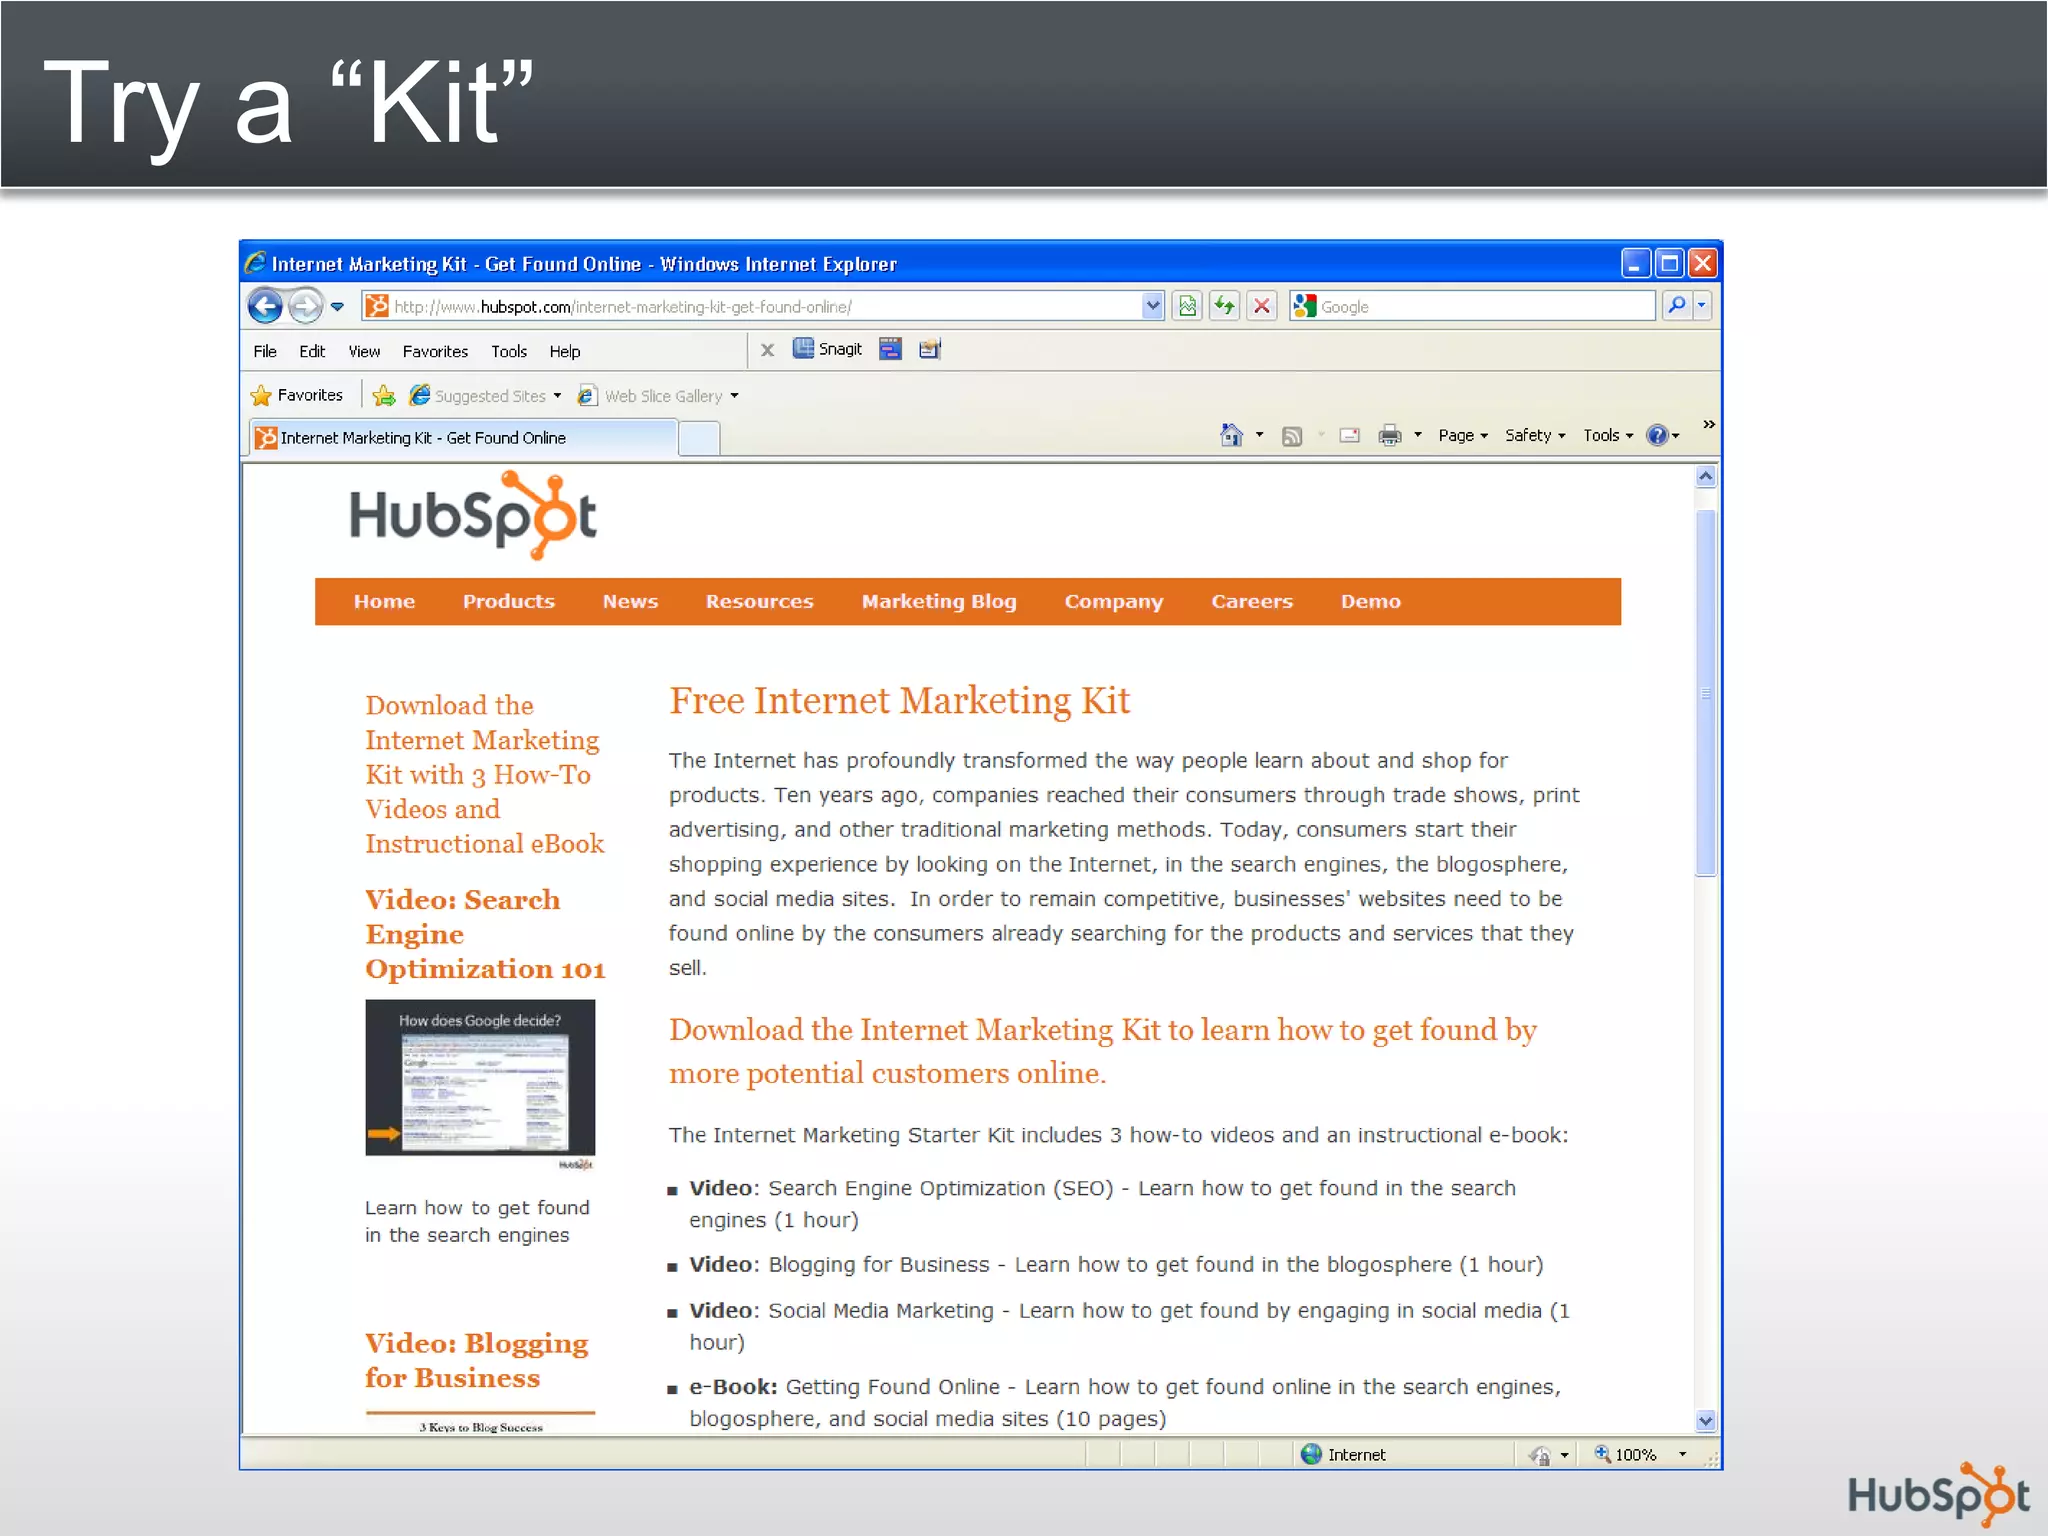Viewport: 2048px width, 1536px height.
Task: Click the browser Back arrow button
Action: (x=265, y=306)
